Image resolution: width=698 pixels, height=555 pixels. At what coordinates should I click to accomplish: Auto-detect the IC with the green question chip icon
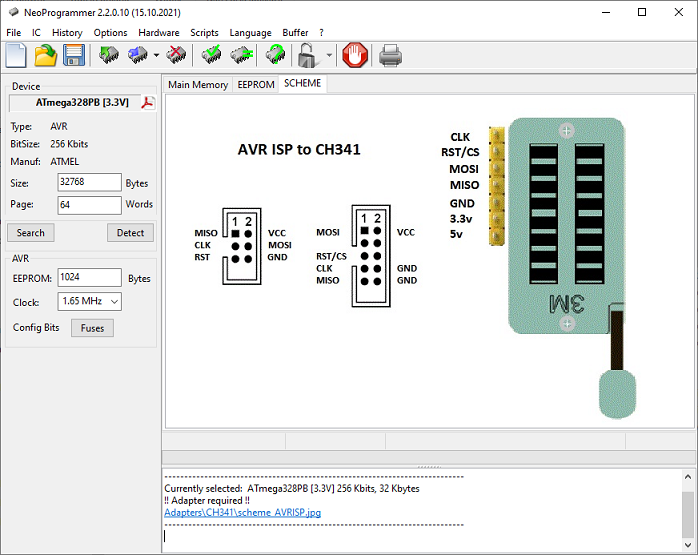click(x=276, y=56)
